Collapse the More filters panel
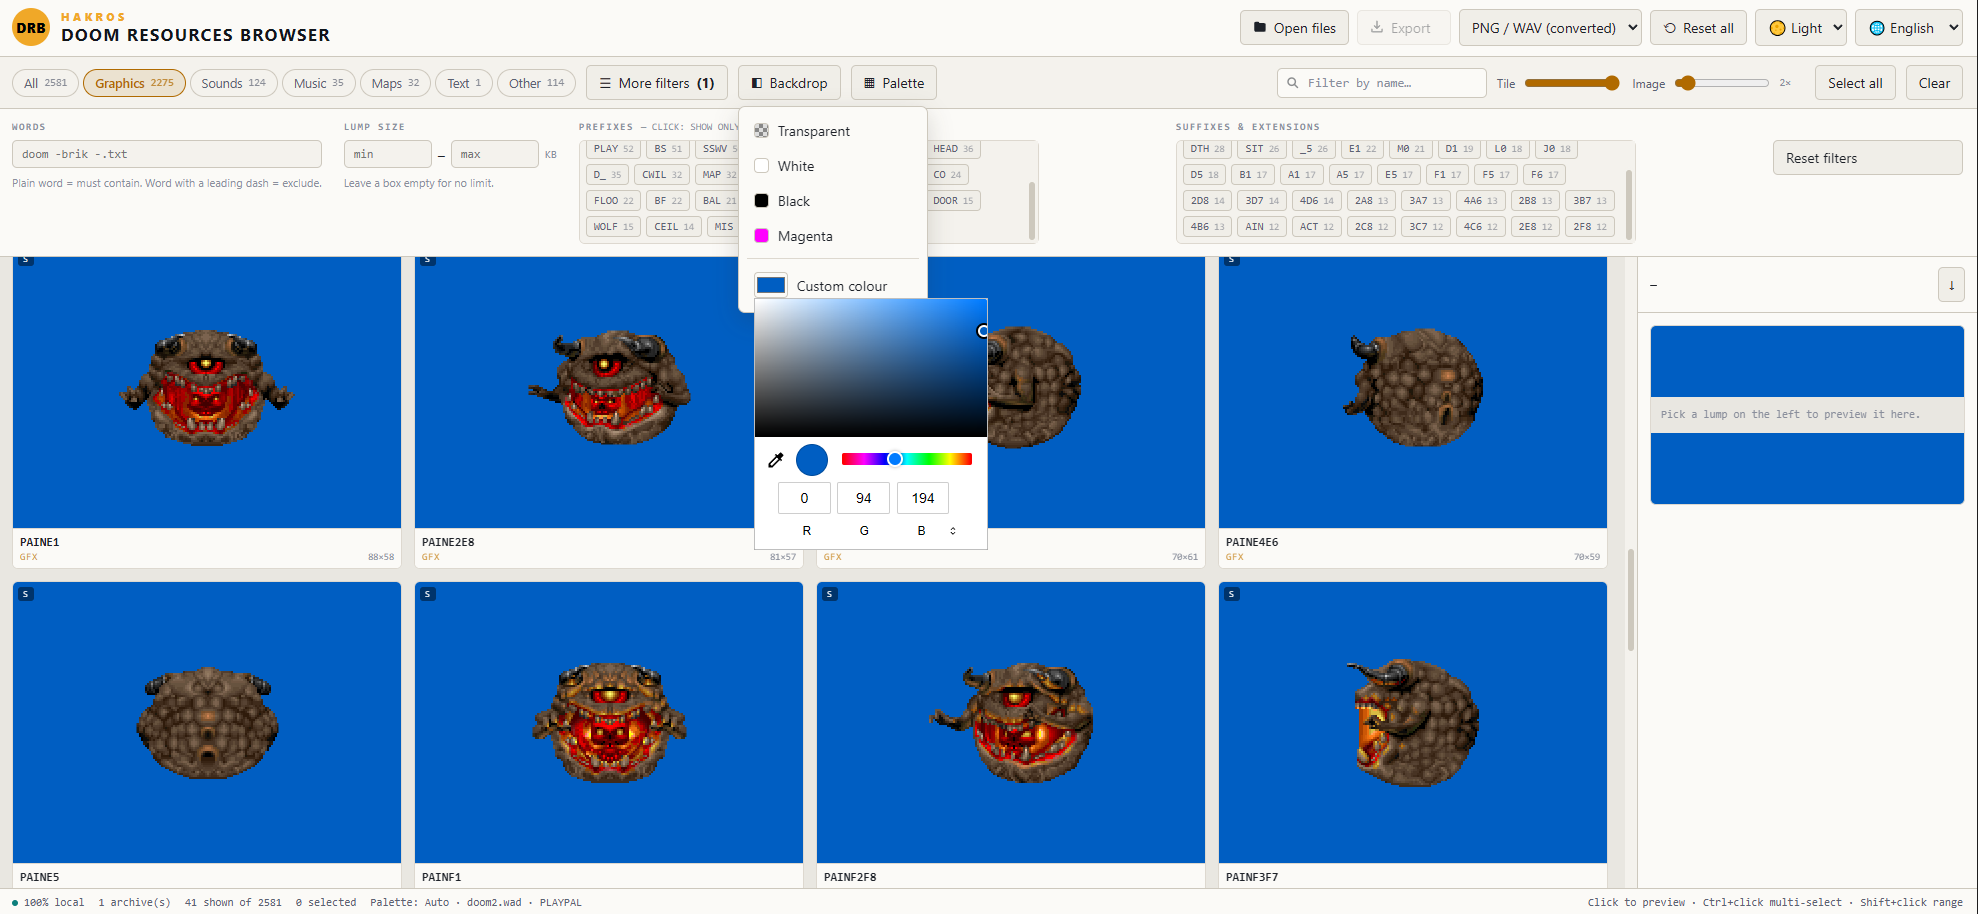 [x=657, y=83]
